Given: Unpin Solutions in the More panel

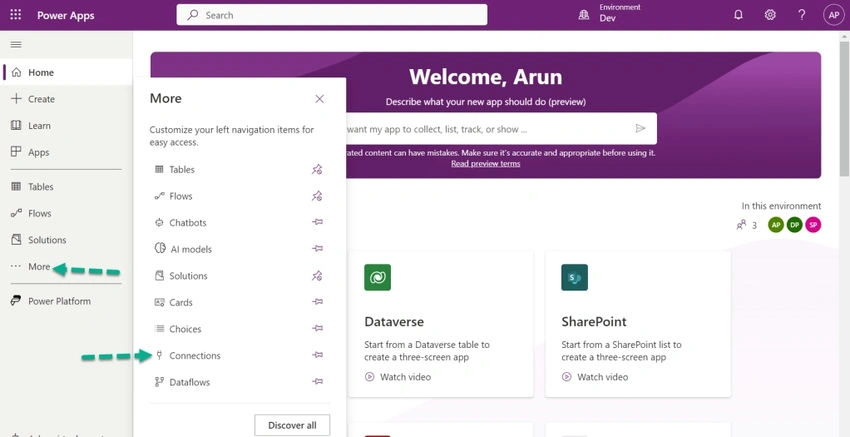Looking at the screenshot, I should pyautogui.click(x=317, y=275).
